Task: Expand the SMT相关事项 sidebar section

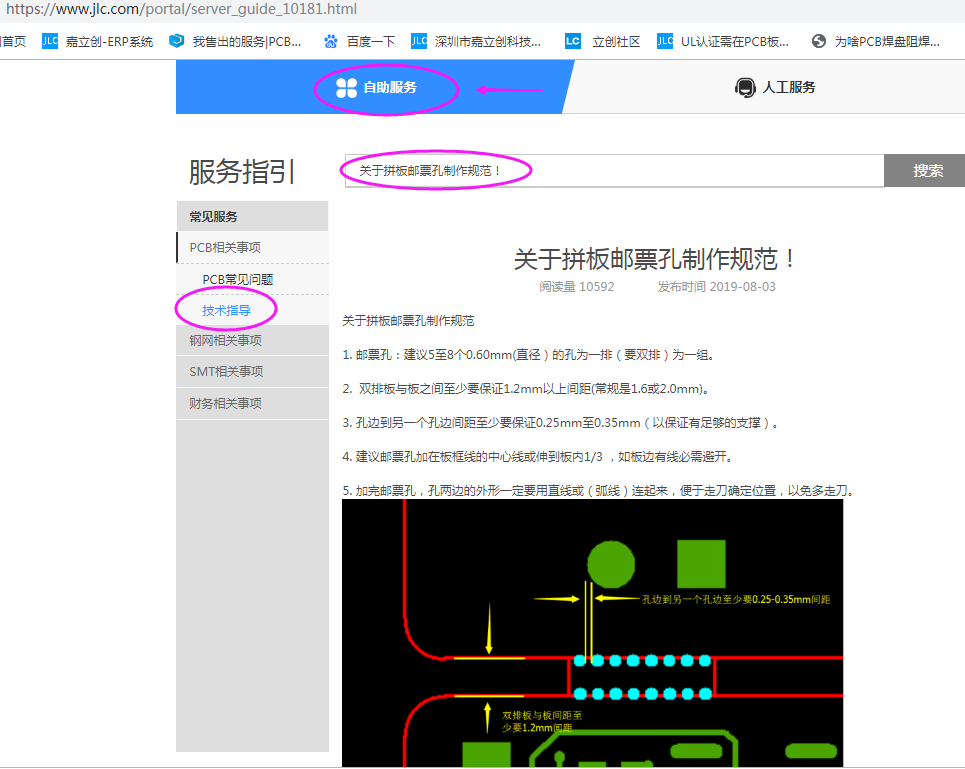Action: [x=226, y=372]
